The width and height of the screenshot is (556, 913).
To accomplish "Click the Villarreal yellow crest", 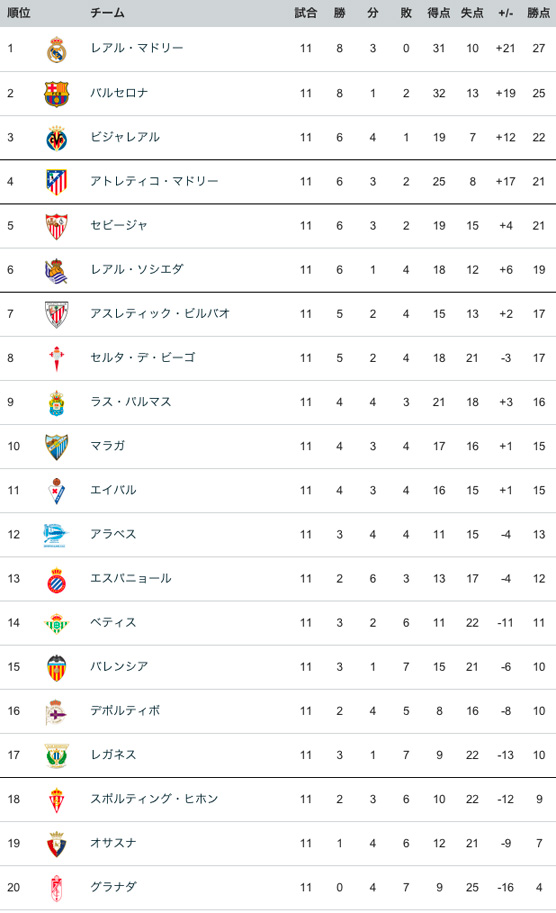I will tap(56, 137).
